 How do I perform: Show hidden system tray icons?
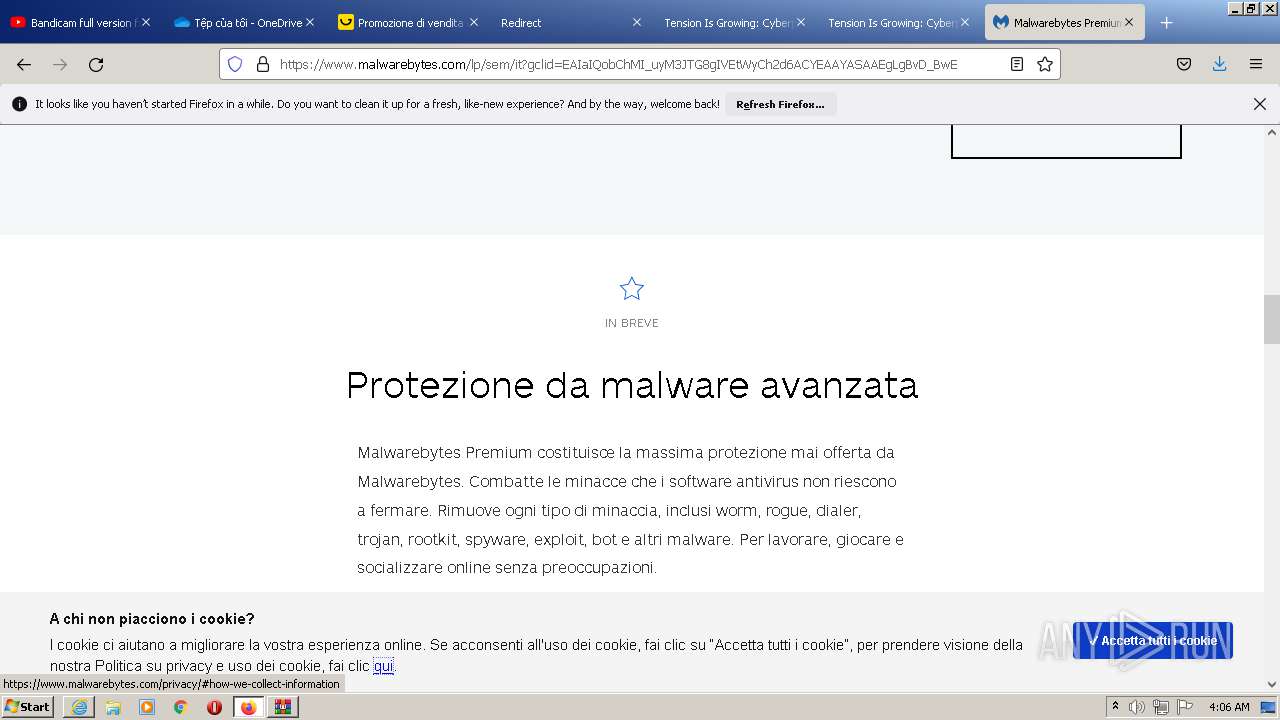tap(1115, 707)
